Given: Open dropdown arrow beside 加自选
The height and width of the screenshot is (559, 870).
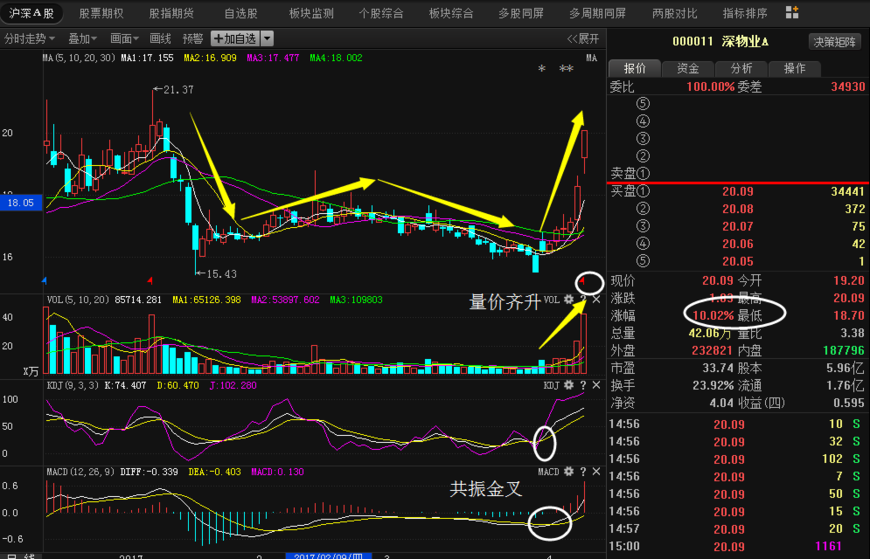Looking at the screenshot, I should tap(267, 39).
